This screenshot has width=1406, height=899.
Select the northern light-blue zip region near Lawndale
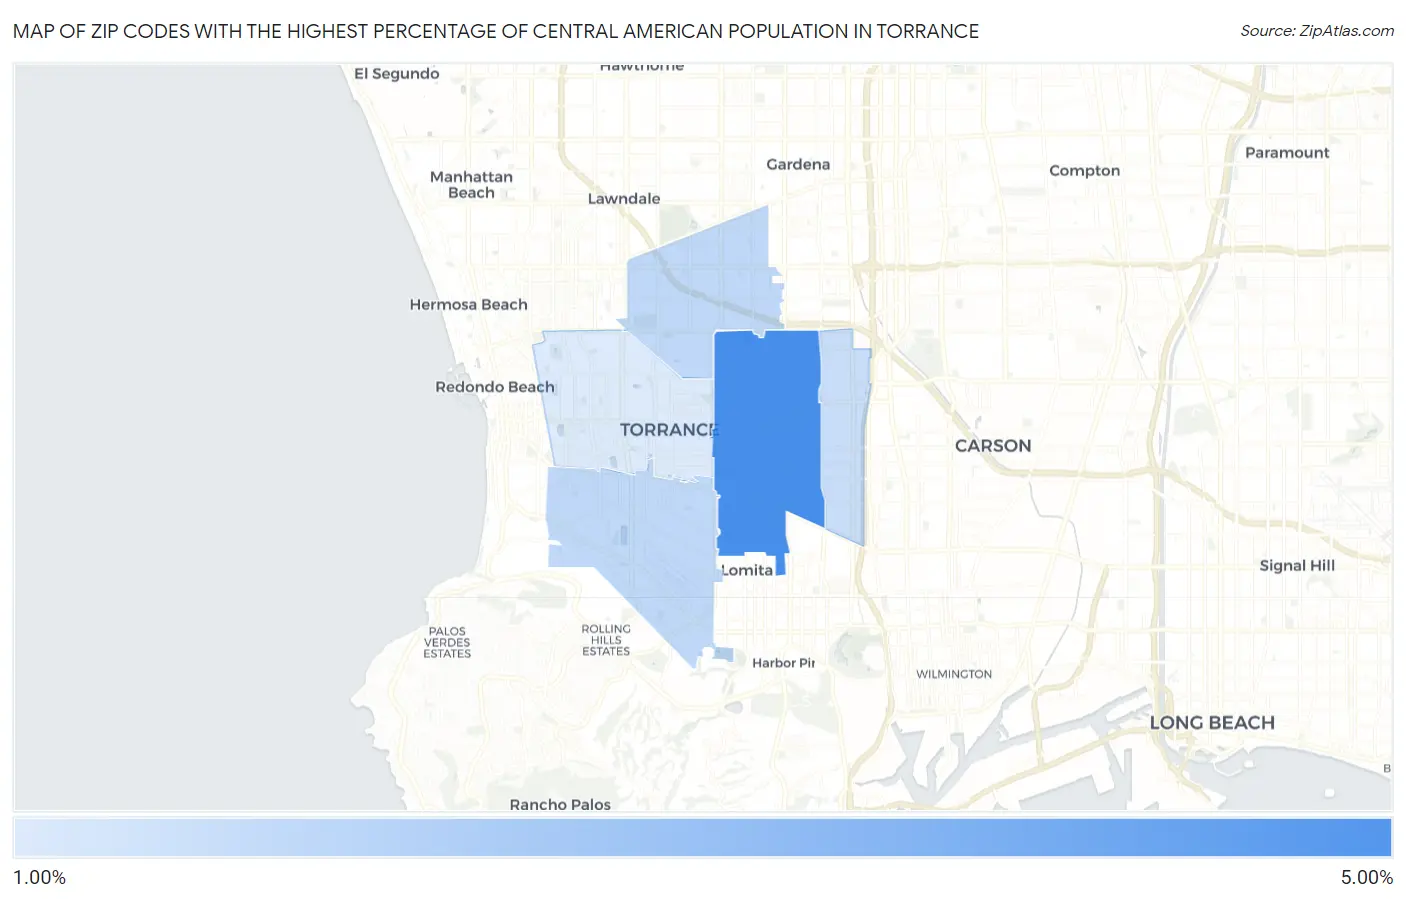click(705, 290)
